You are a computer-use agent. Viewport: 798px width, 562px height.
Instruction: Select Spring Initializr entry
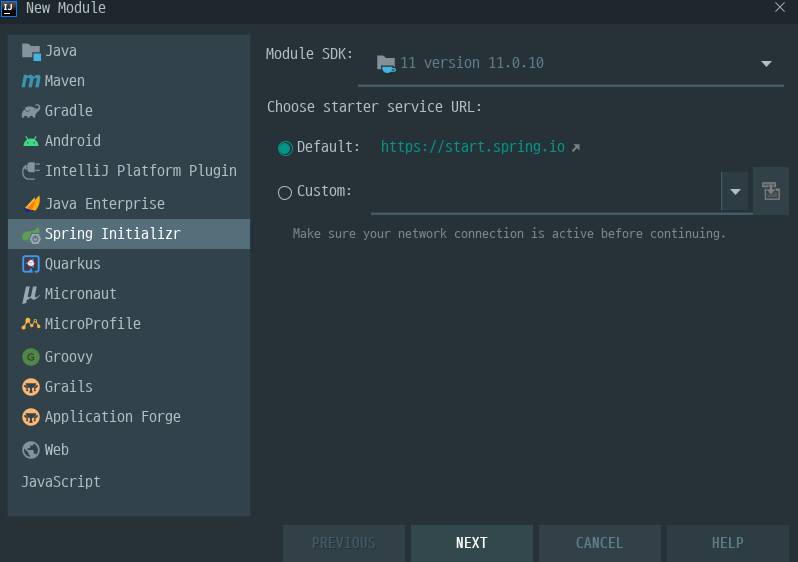[129, 234]
